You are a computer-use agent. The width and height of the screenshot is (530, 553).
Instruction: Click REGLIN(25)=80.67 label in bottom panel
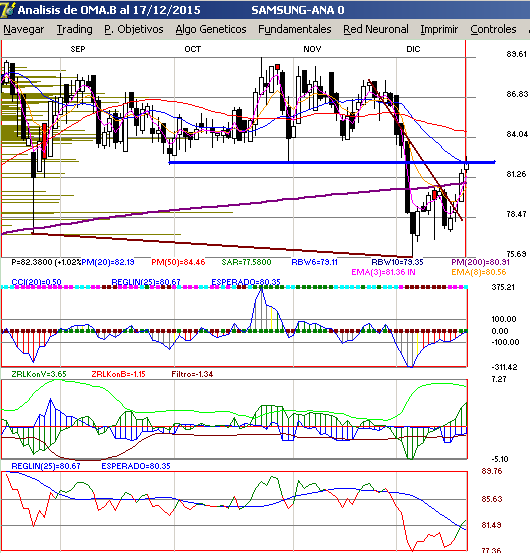46,466
